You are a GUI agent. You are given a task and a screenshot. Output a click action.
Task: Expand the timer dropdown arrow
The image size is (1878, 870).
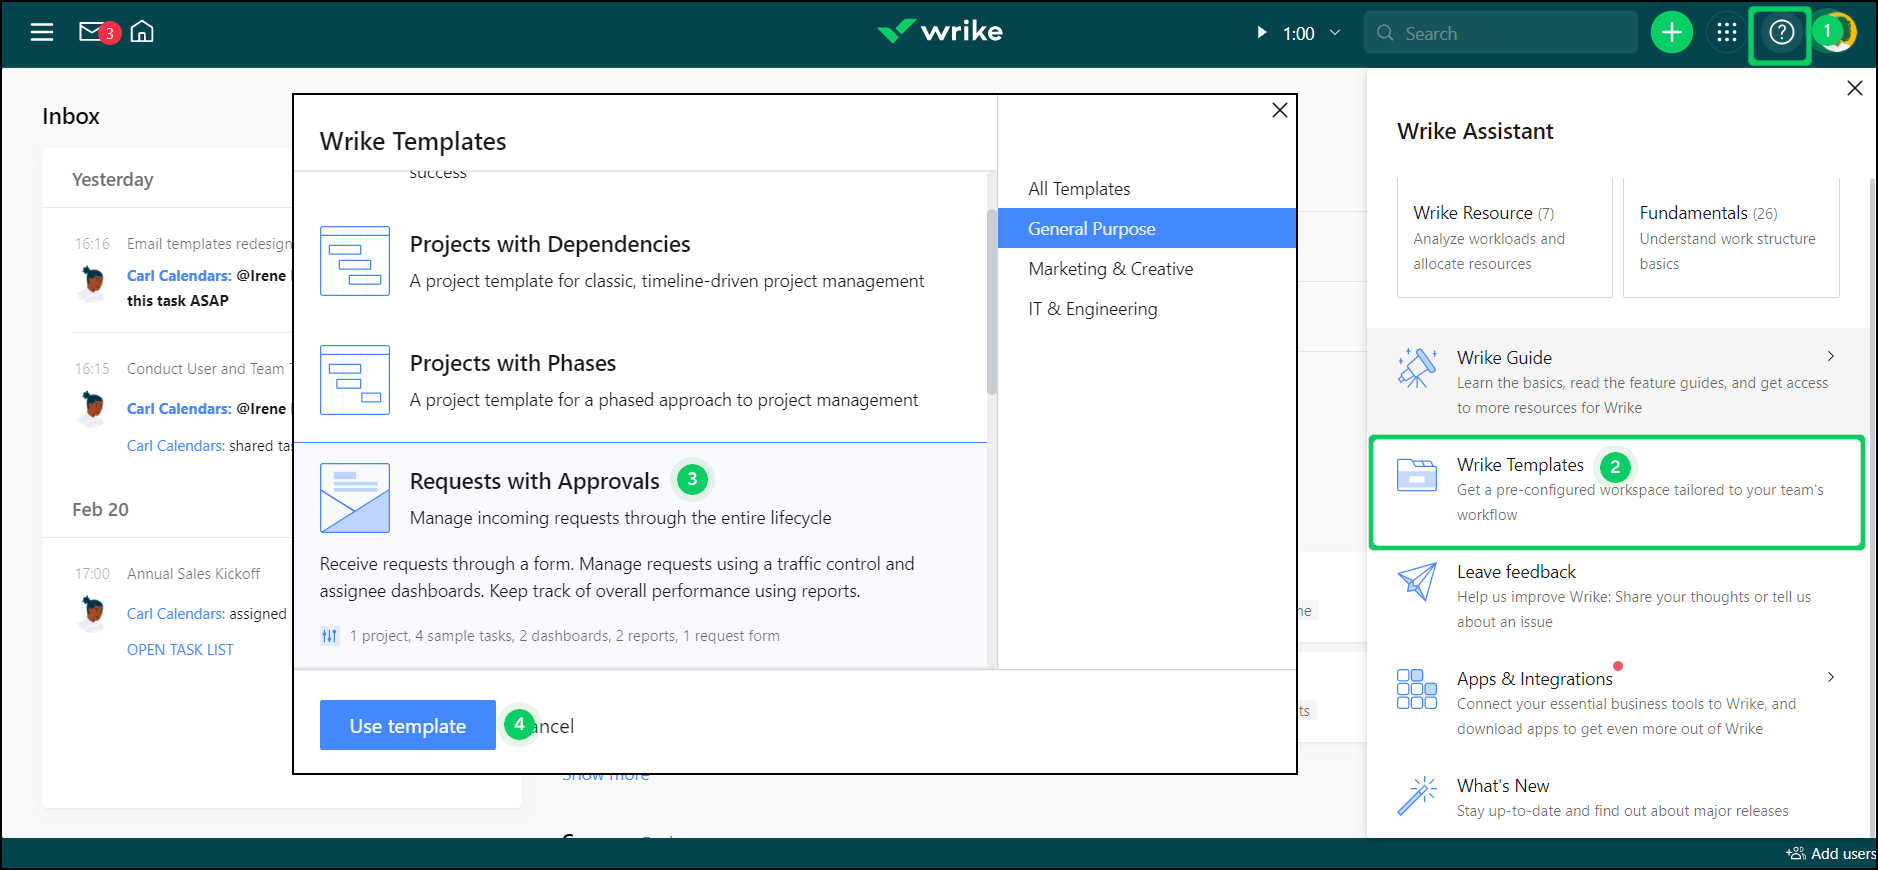(x=1335, y=33)
